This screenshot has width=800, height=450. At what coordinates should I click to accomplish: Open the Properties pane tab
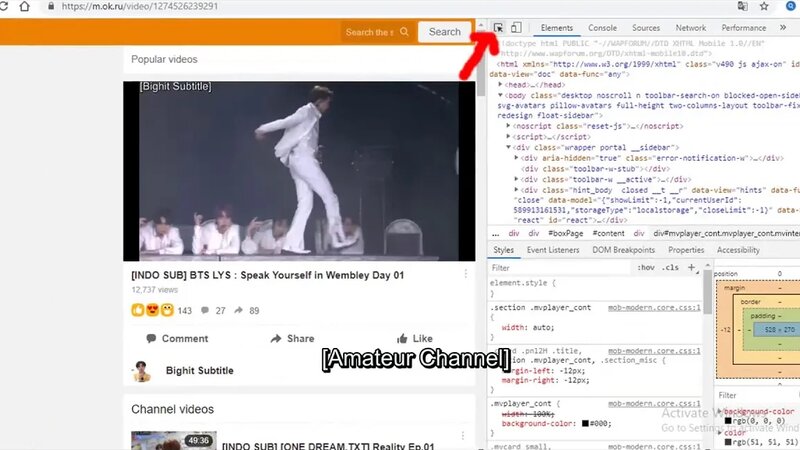[x=686, y=250]
